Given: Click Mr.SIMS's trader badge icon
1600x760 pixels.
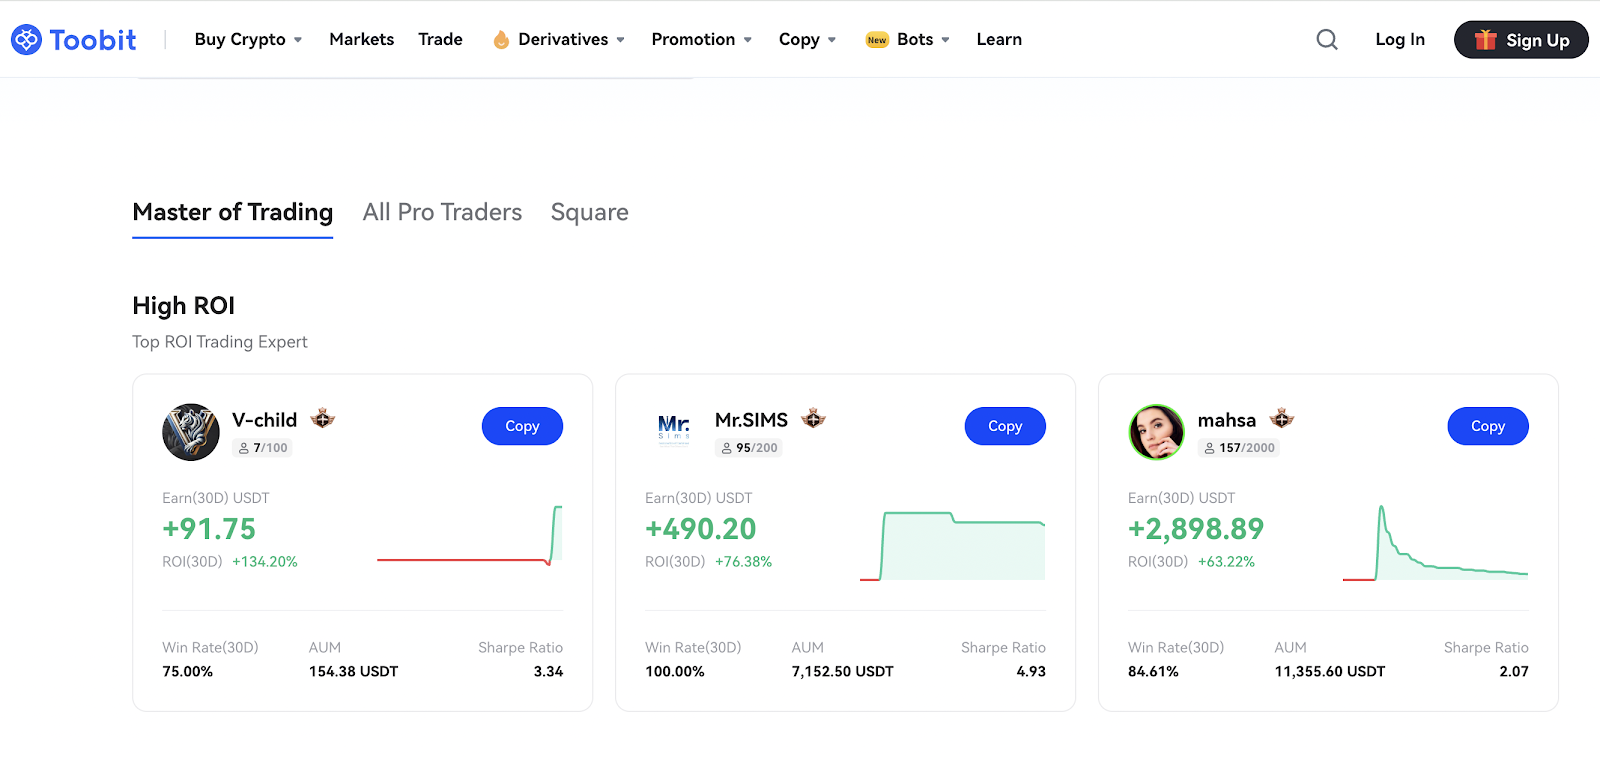Looking at the screenshot, I should click(813, 418).
